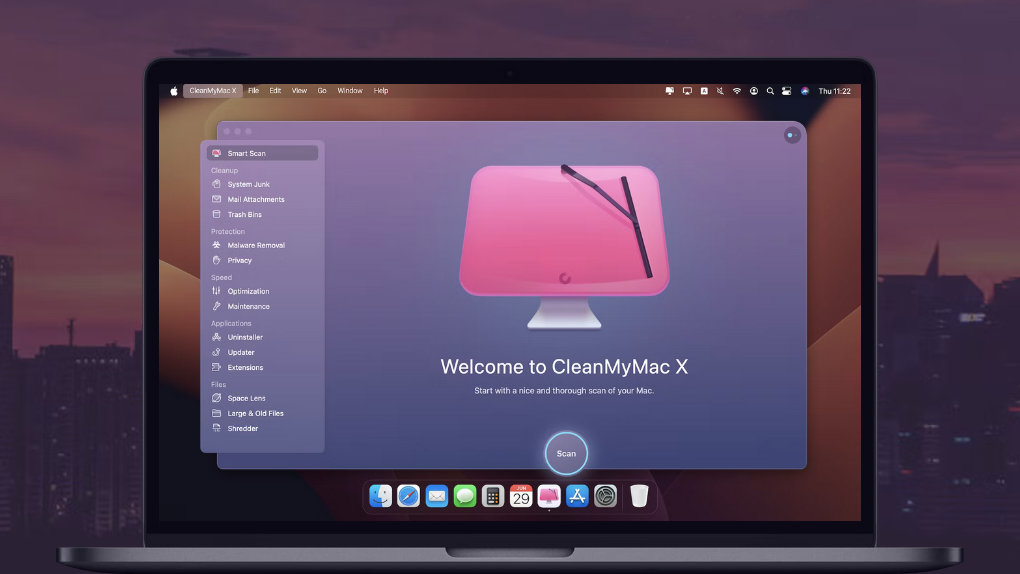Click the Mail Attachments envelope icon
The height and width of the screenshot is (574, 1020).
(x=217, y=199)
